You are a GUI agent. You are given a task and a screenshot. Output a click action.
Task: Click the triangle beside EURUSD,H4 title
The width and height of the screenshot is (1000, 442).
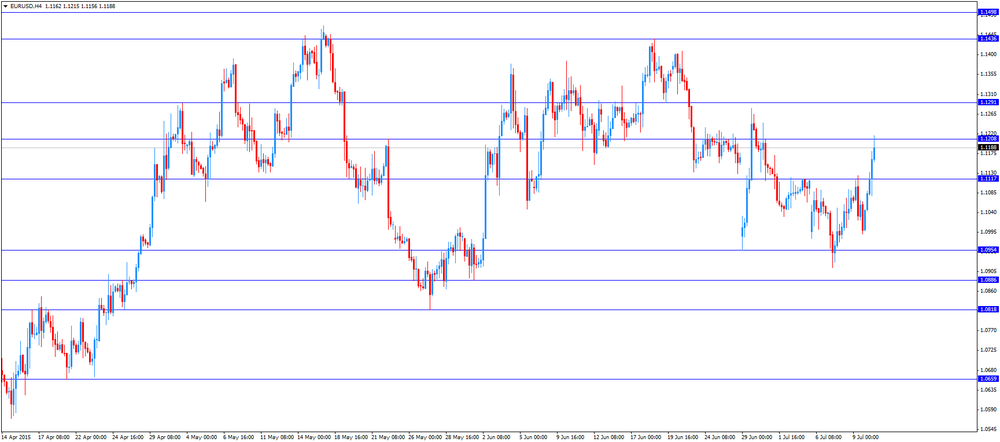point(4,5)
